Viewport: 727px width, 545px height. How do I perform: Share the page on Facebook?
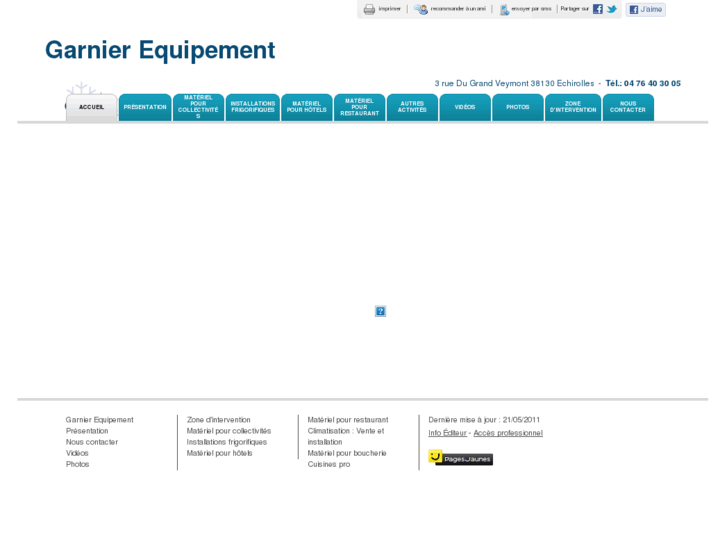(598, 9)
